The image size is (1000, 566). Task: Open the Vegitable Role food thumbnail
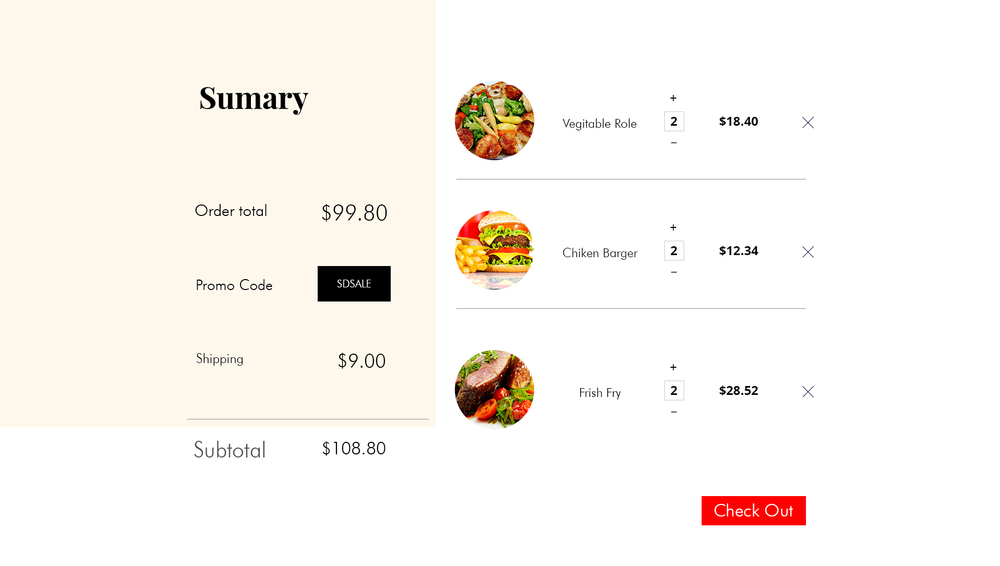point(494,121)
